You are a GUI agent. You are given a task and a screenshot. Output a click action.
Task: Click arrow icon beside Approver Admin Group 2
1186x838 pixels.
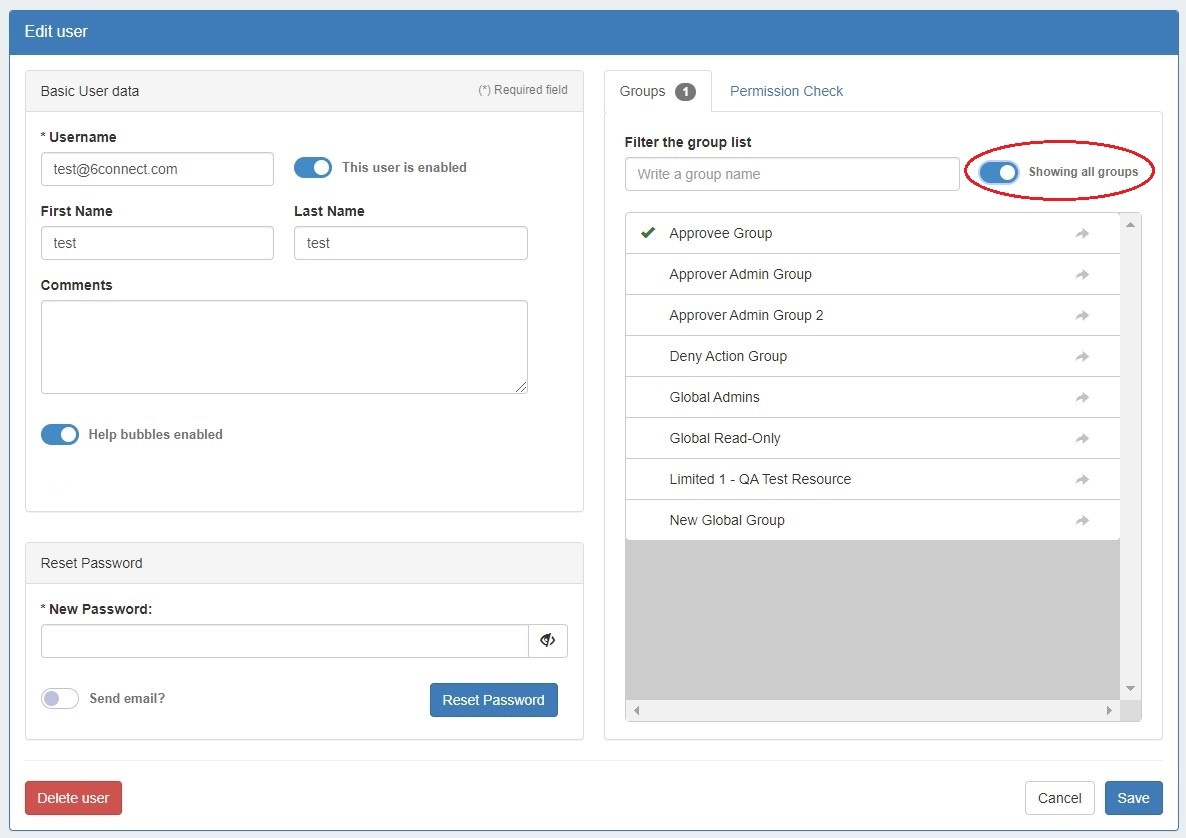[1082, 315]
